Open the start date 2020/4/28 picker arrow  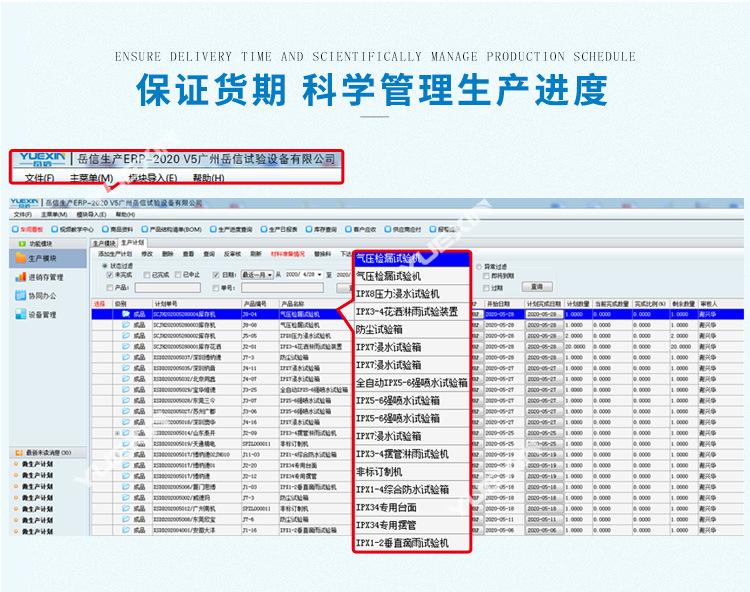pos(320,275)
